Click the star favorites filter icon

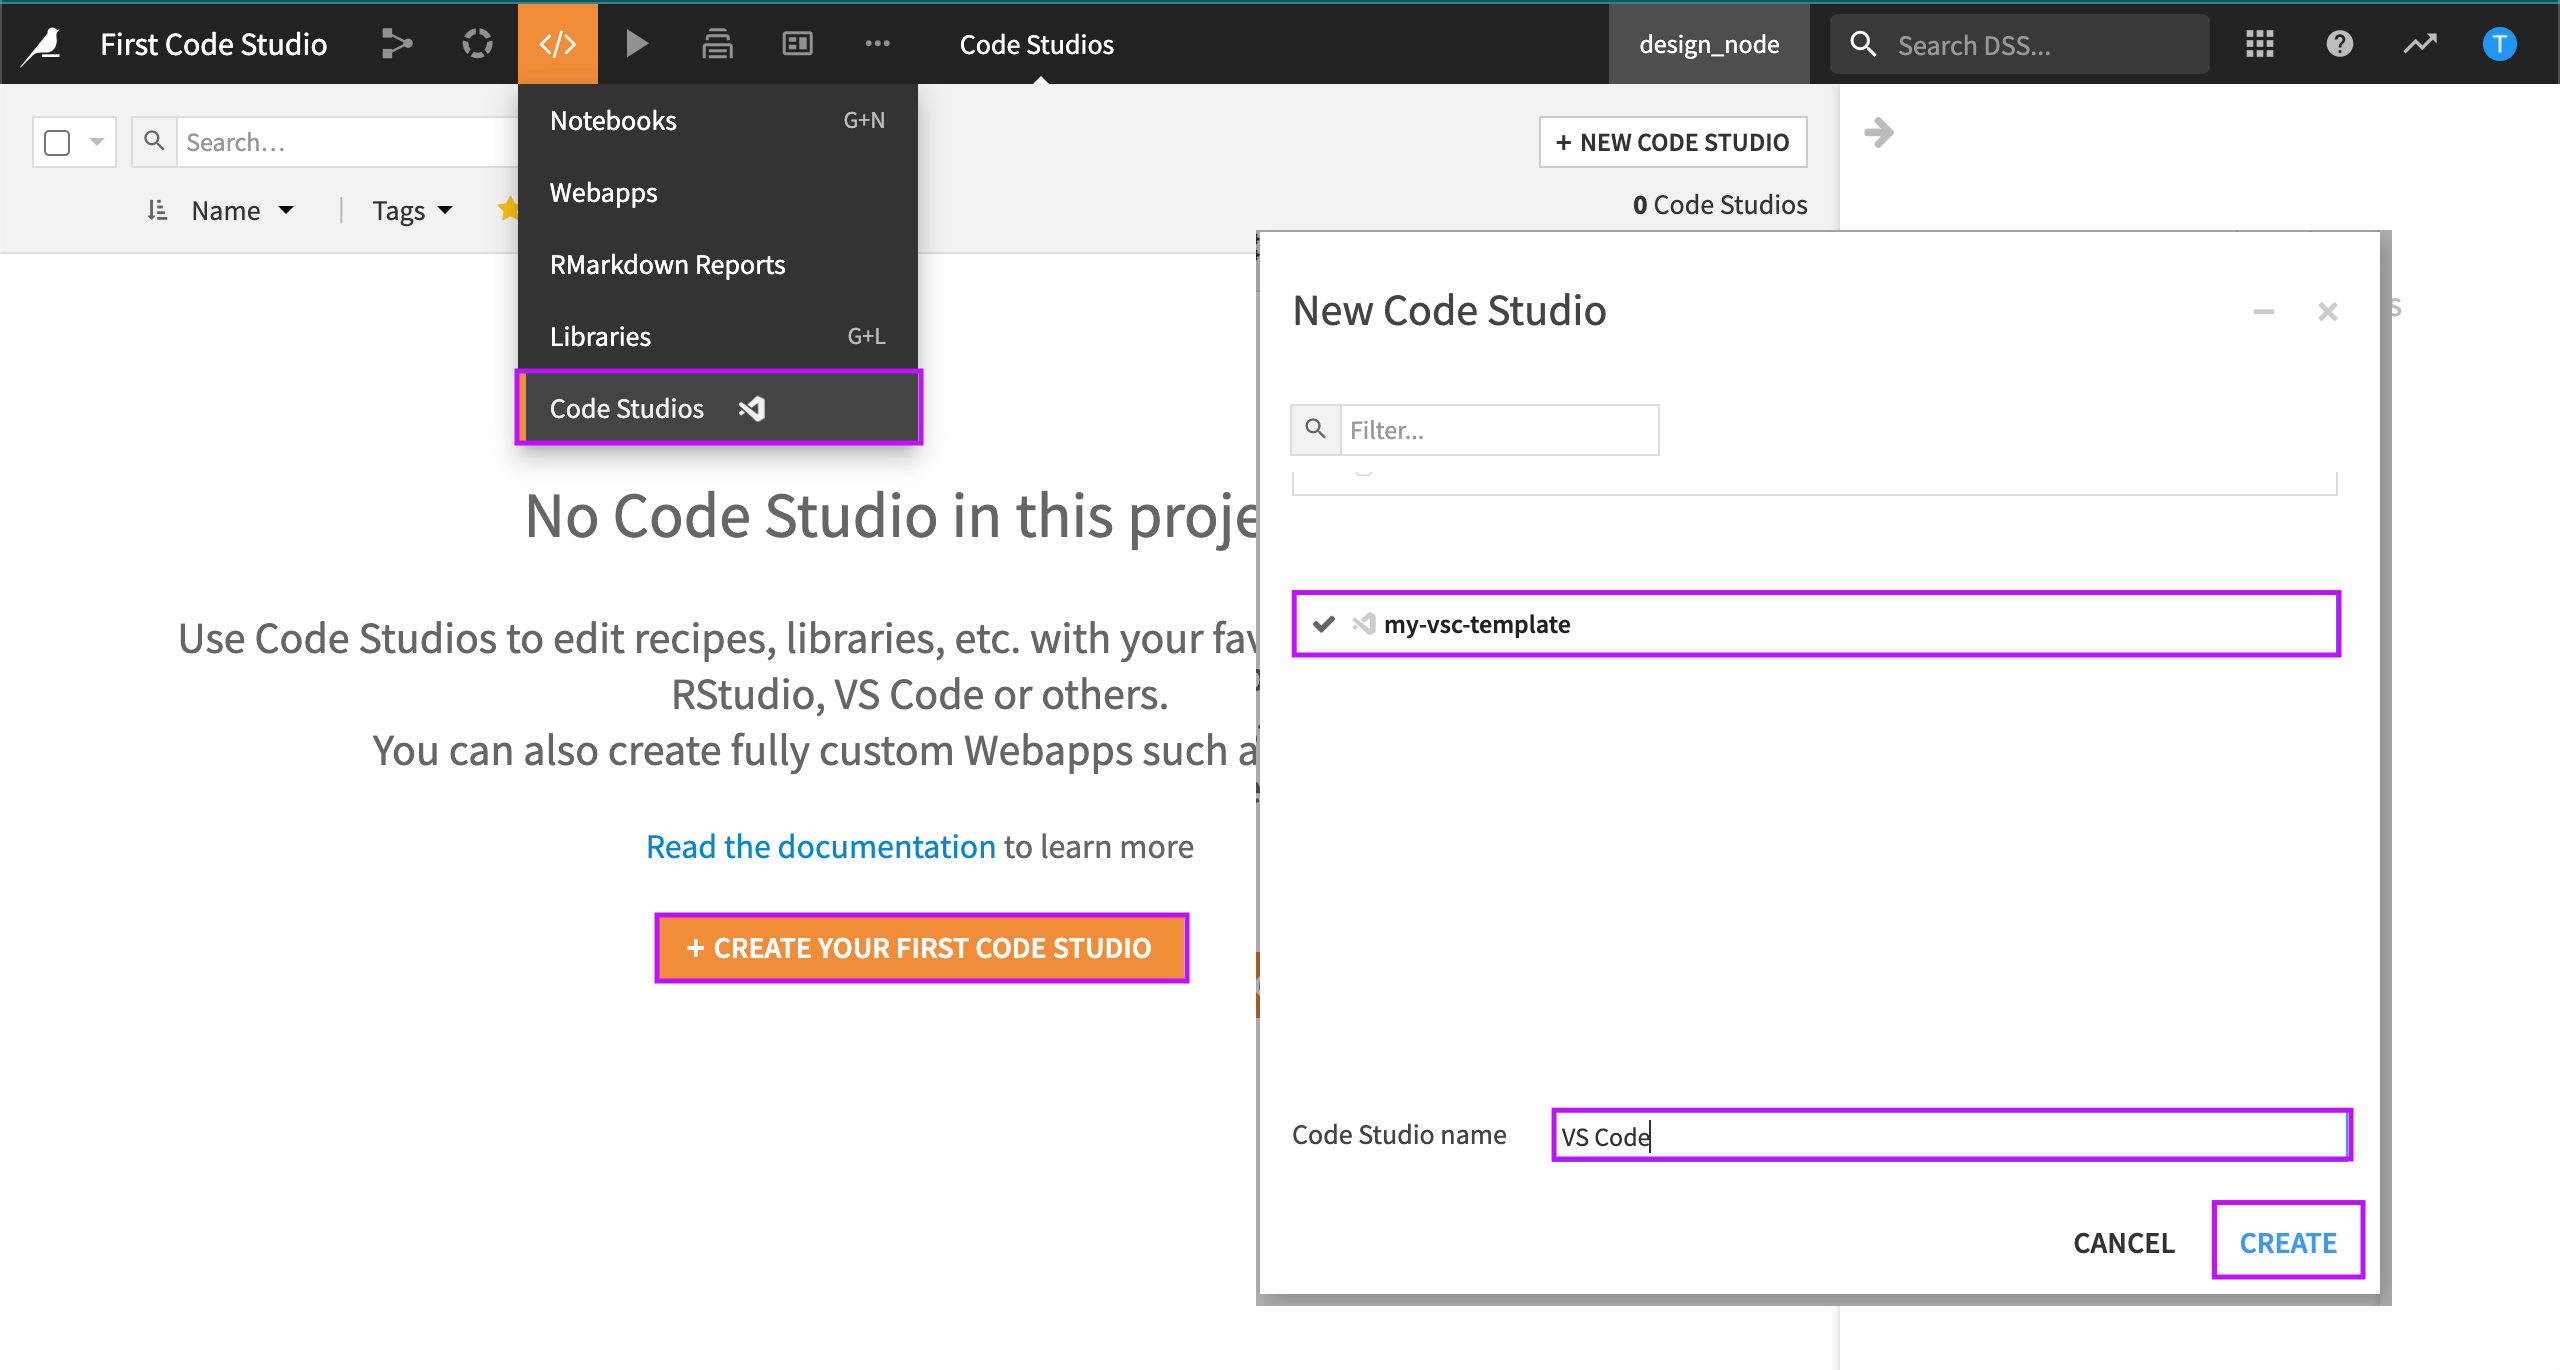tap(510, 209)
